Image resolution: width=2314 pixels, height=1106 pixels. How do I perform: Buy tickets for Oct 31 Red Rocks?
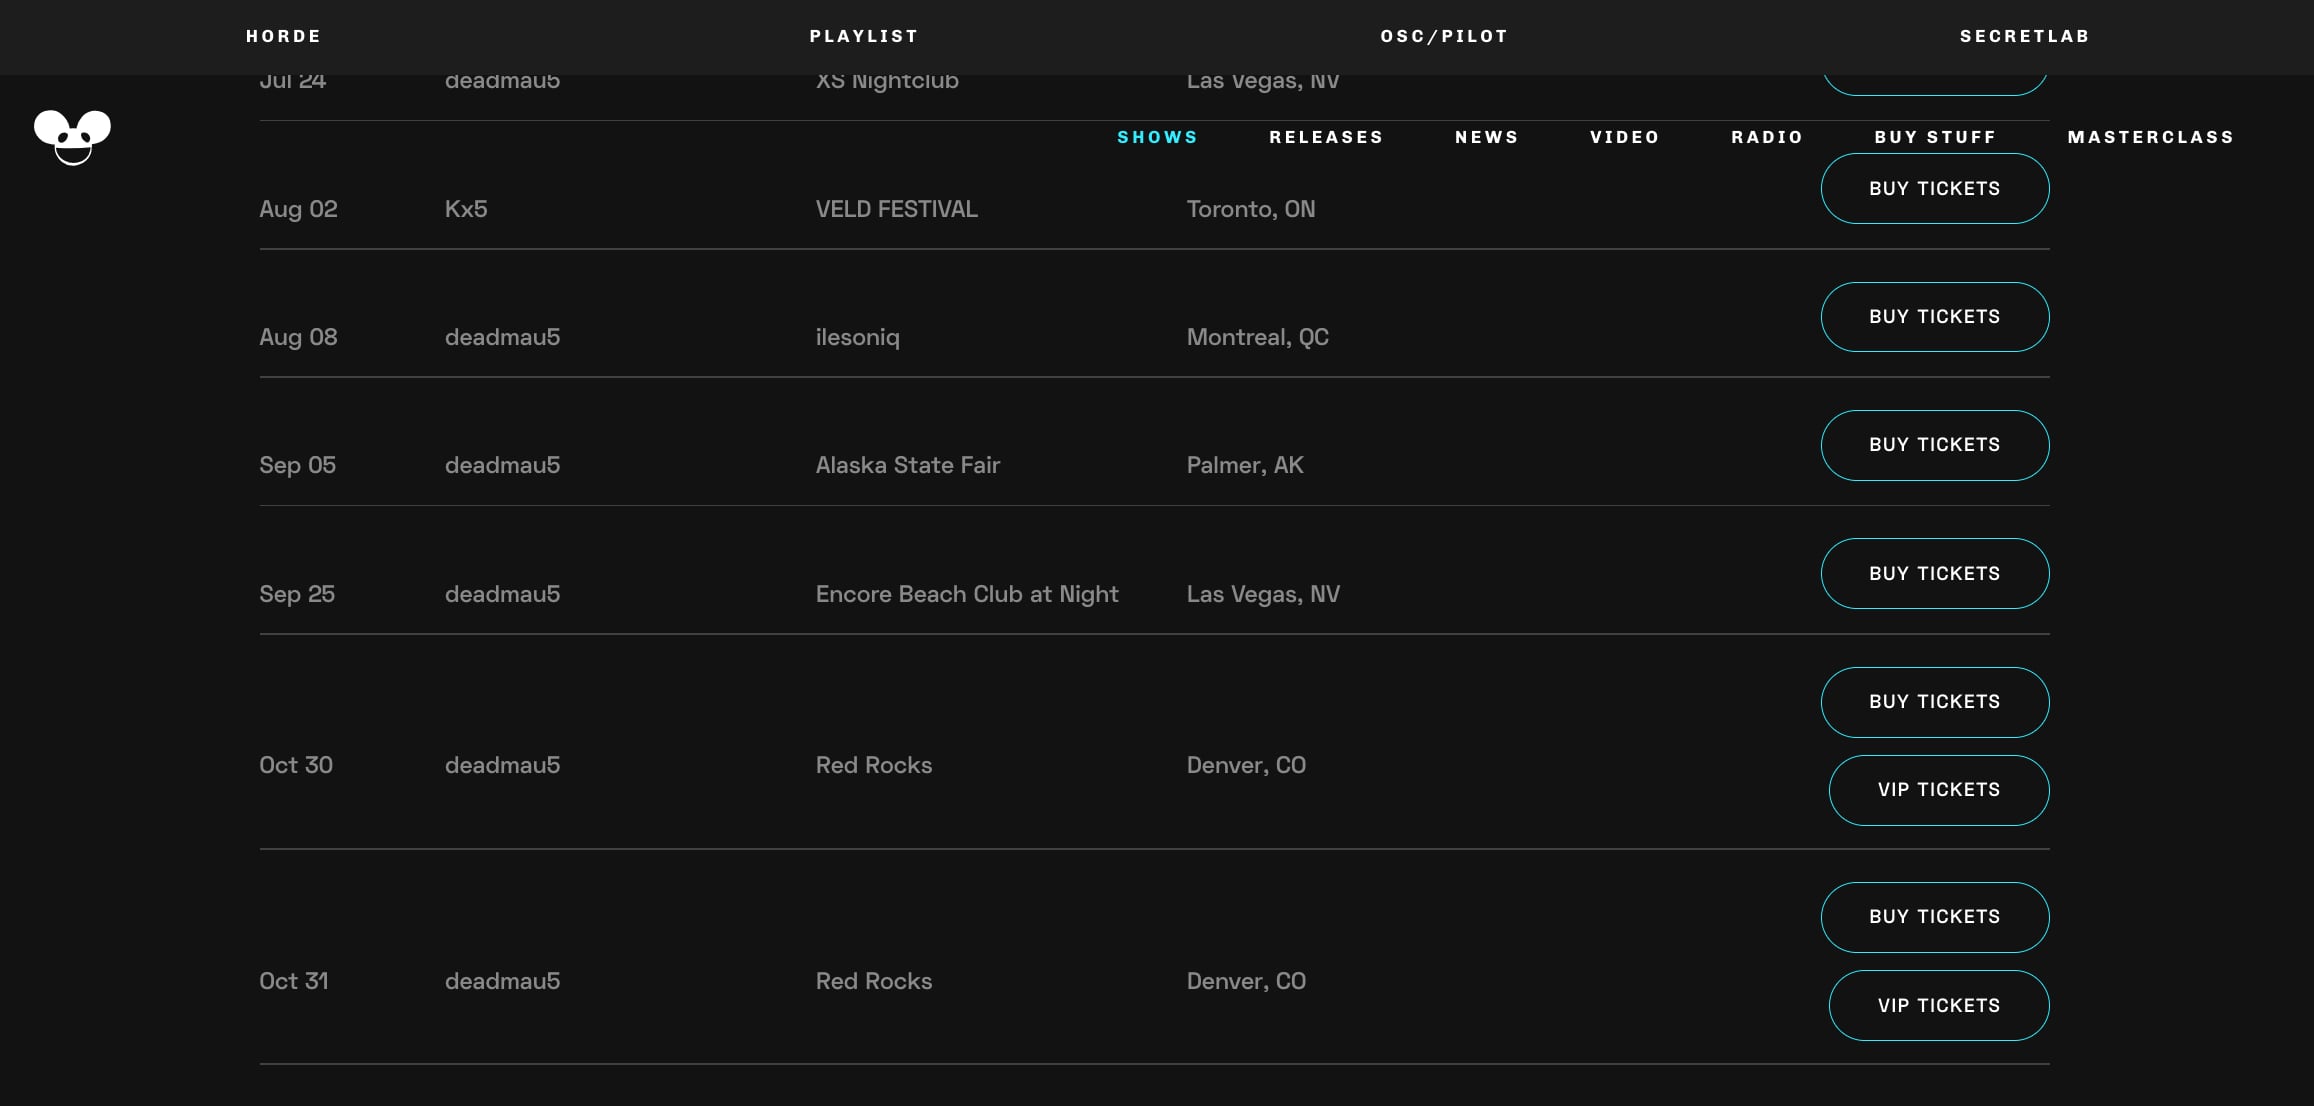1935,917
